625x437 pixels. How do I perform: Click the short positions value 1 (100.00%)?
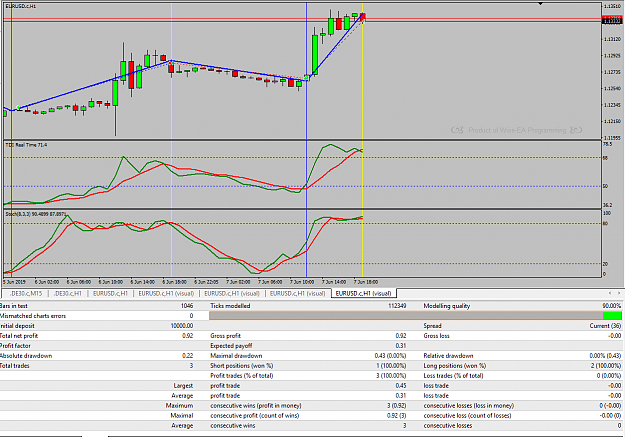pos(391,366)
